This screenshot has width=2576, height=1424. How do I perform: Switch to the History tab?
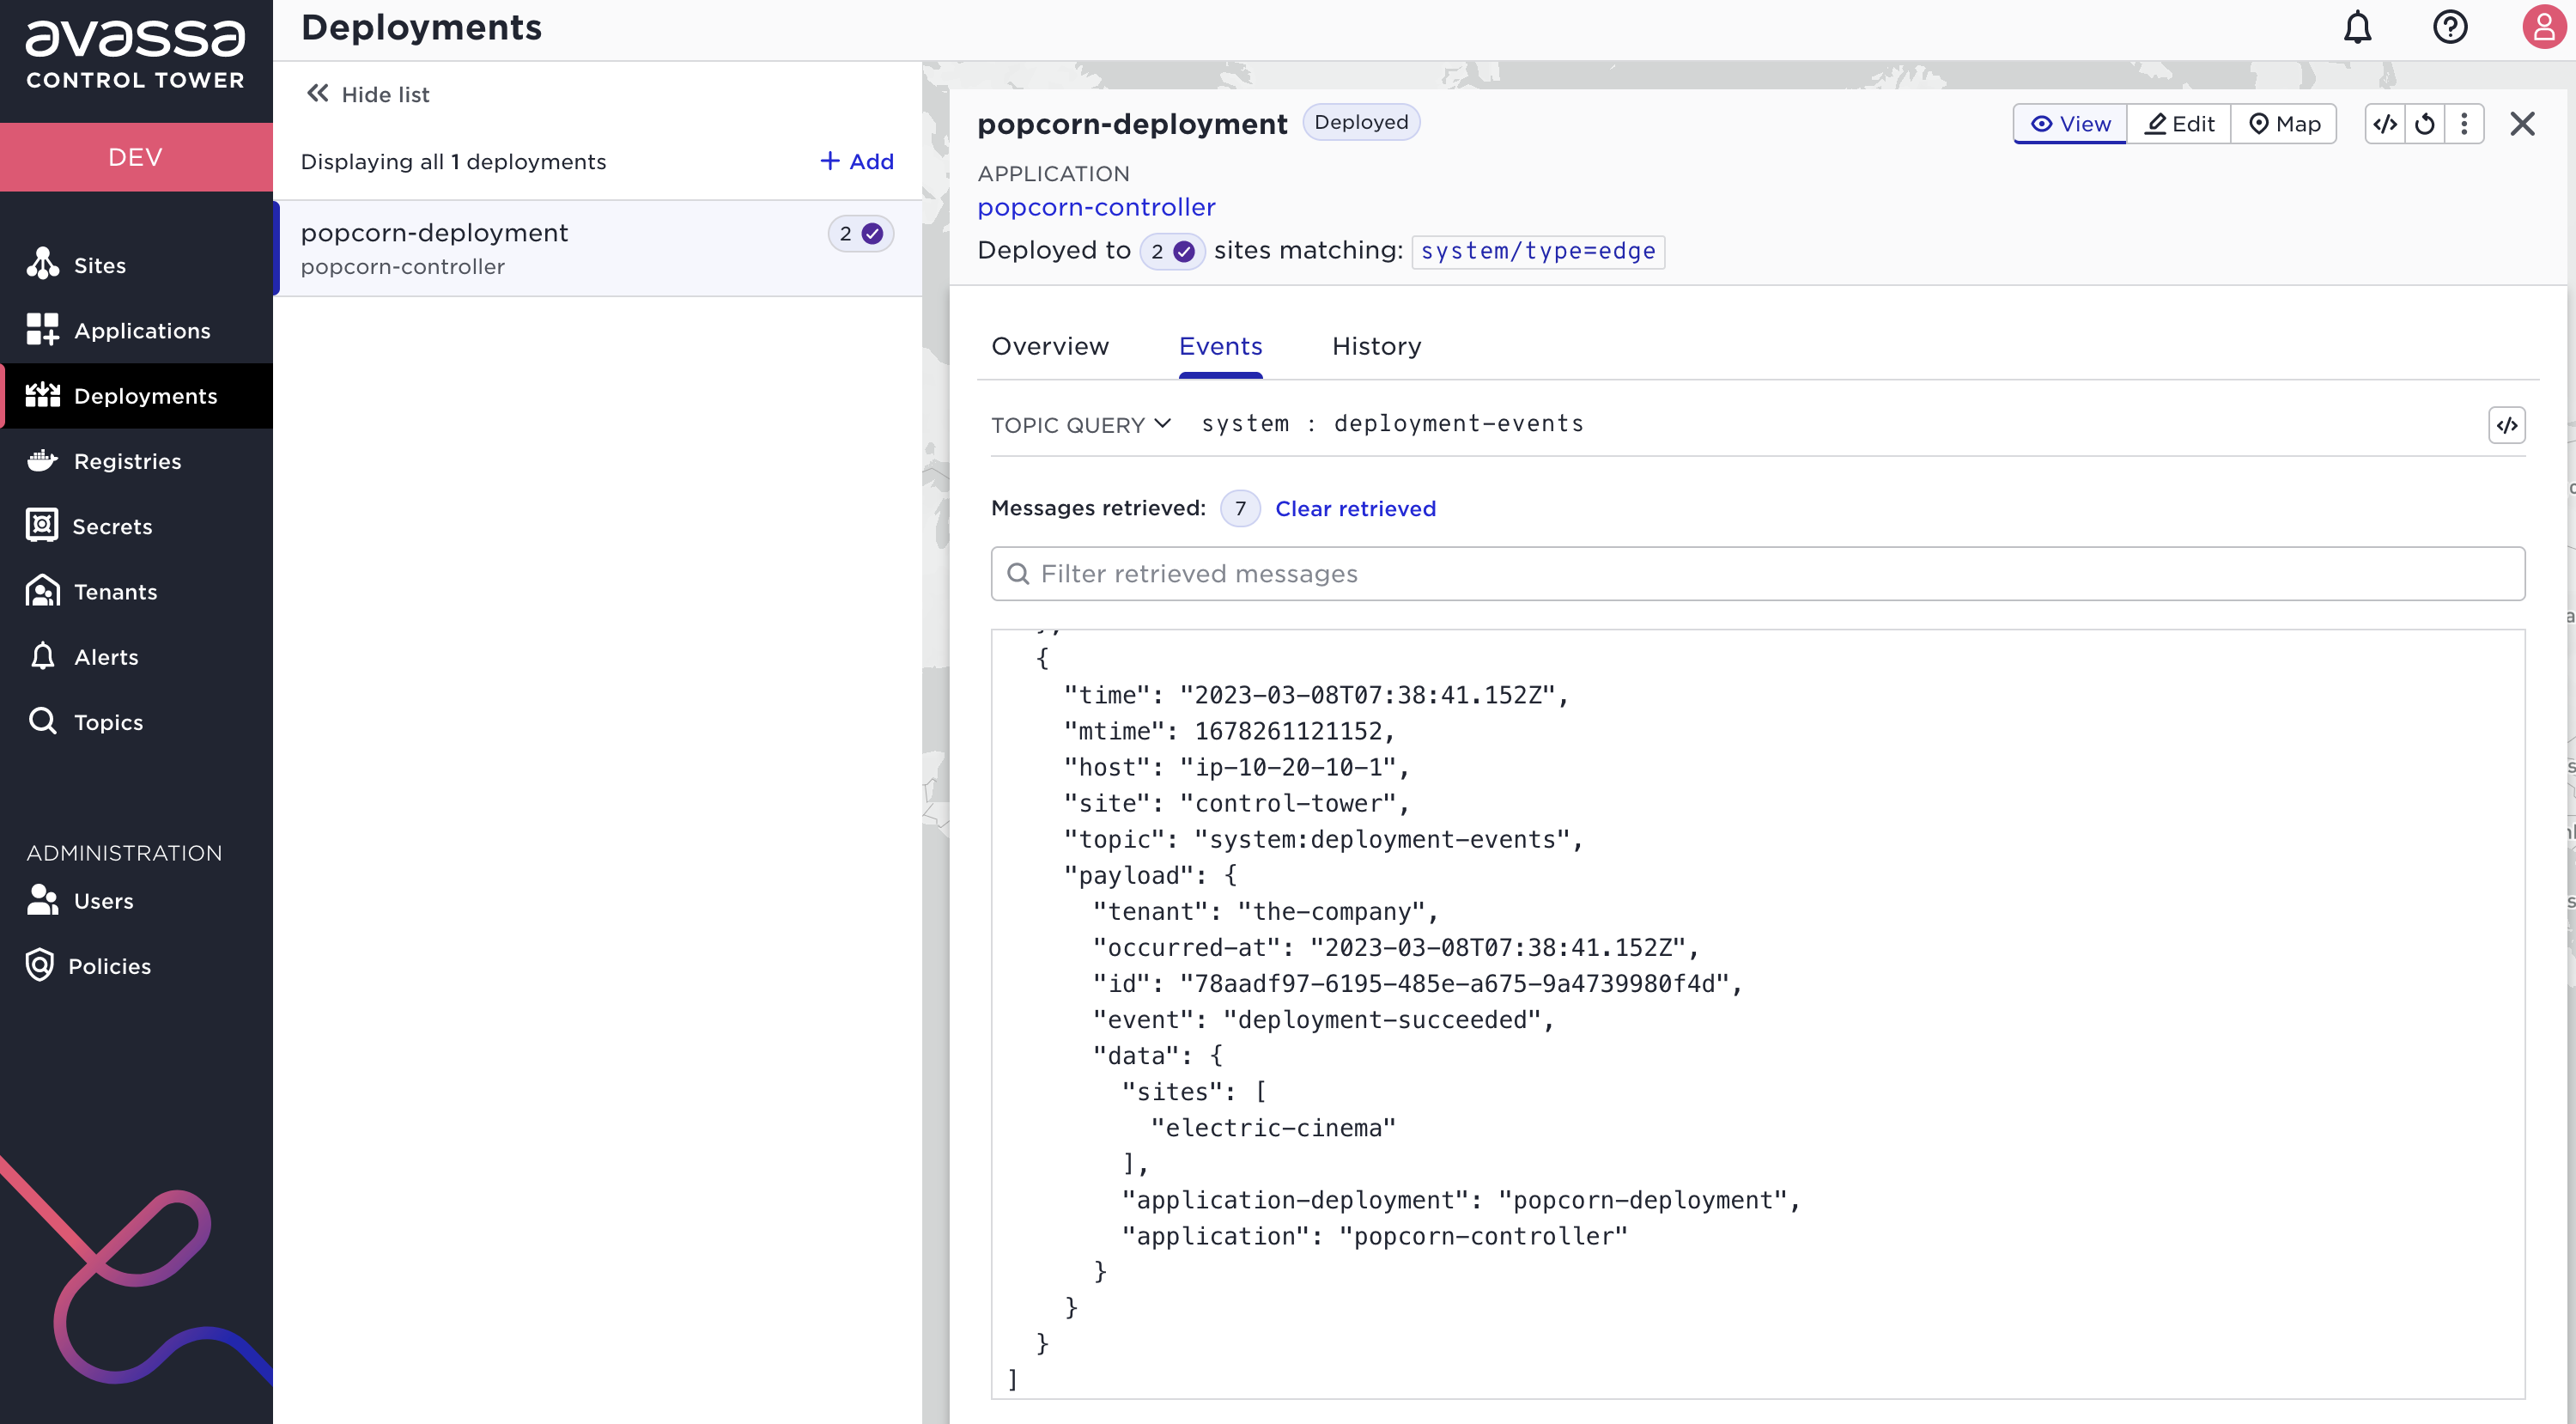click(x=1376, y=345)
